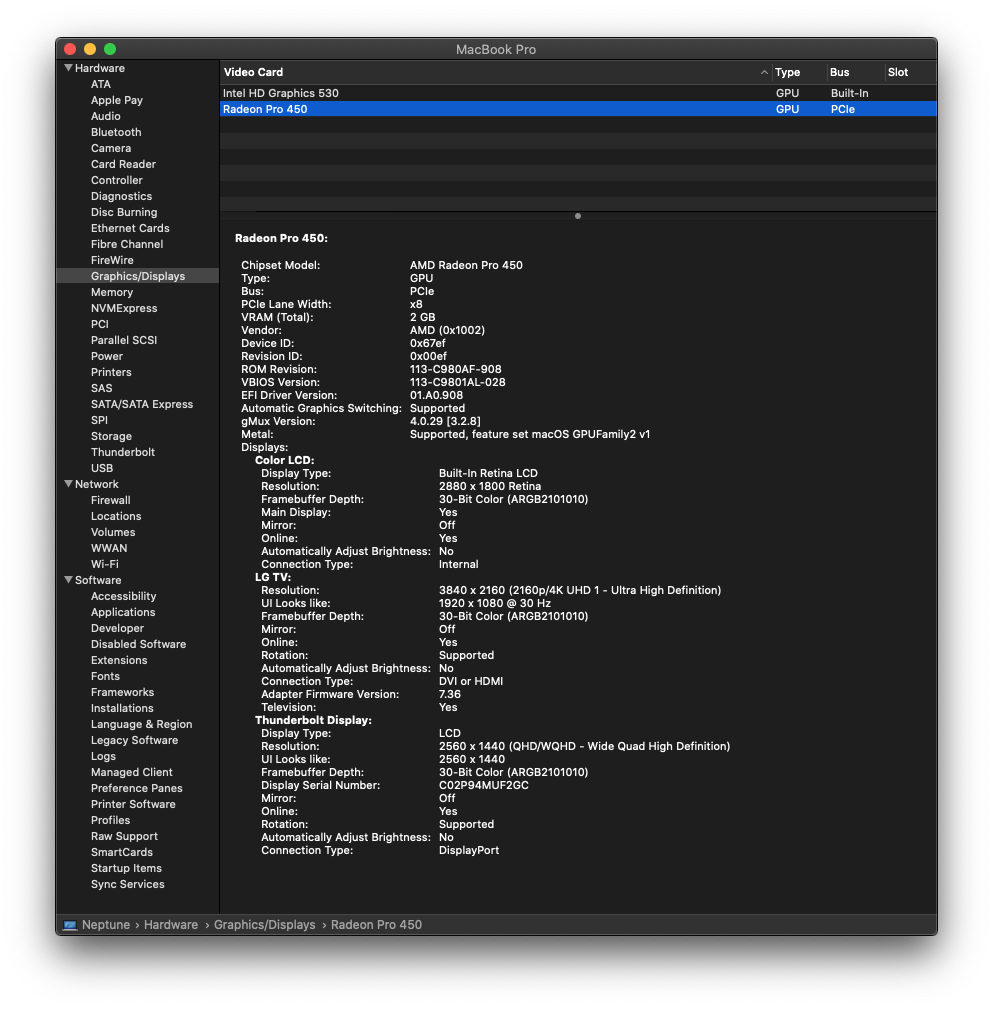993x1009 pixels.
Task: Open Locations under Network
Action: click(116, 516)
